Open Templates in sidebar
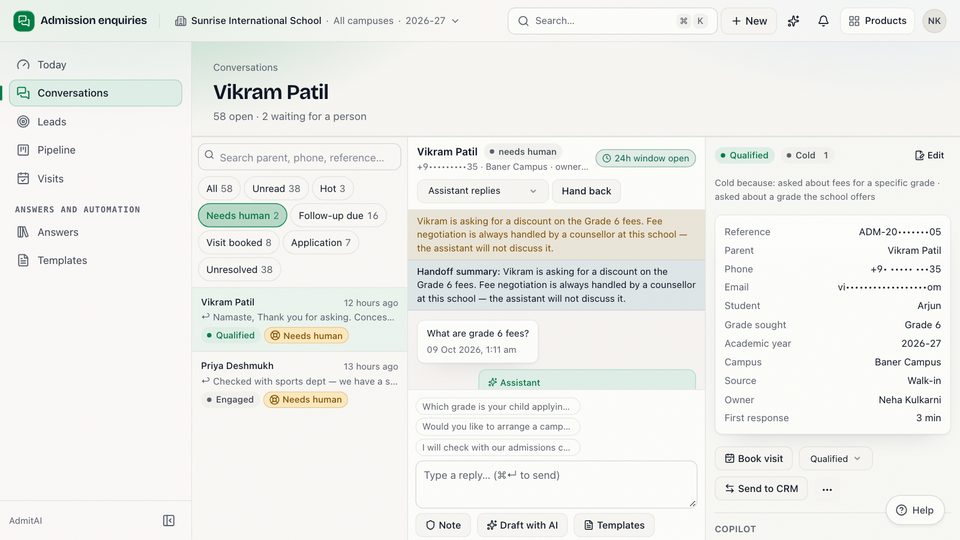 [x=96, y=260]
